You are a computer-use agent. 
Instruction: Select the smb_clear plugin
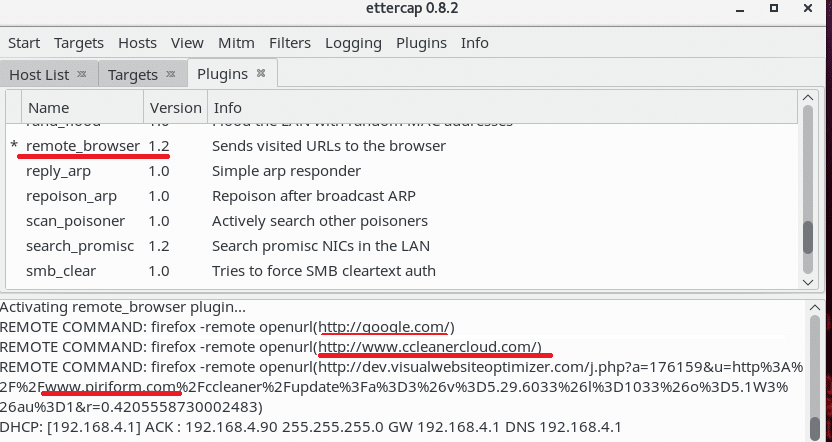[x=402, y=271]
